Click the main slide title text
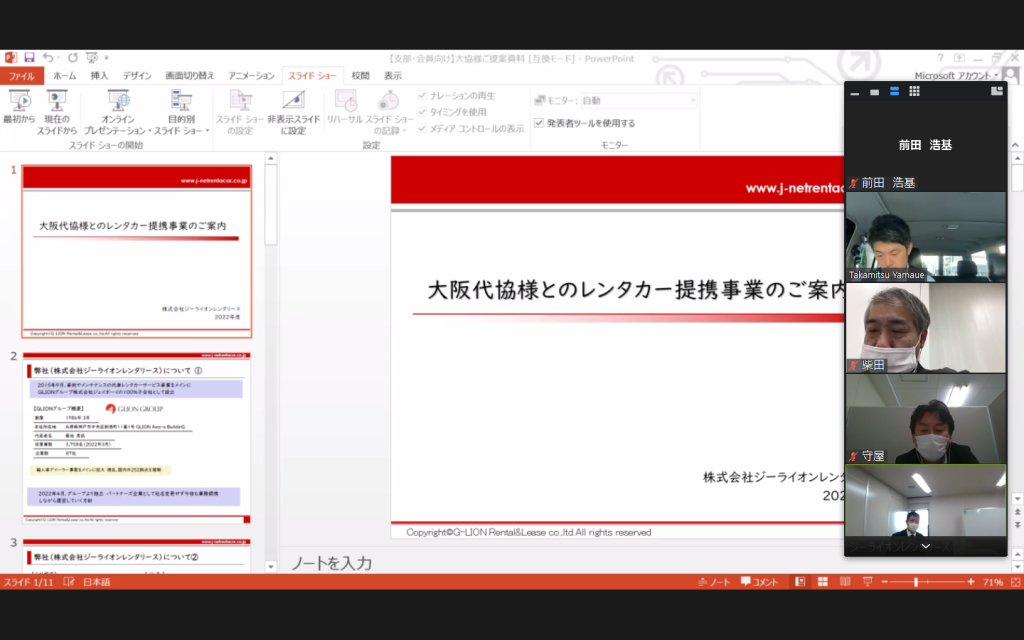Screen dimensions: 1024x640 click(x=635, y=290)
